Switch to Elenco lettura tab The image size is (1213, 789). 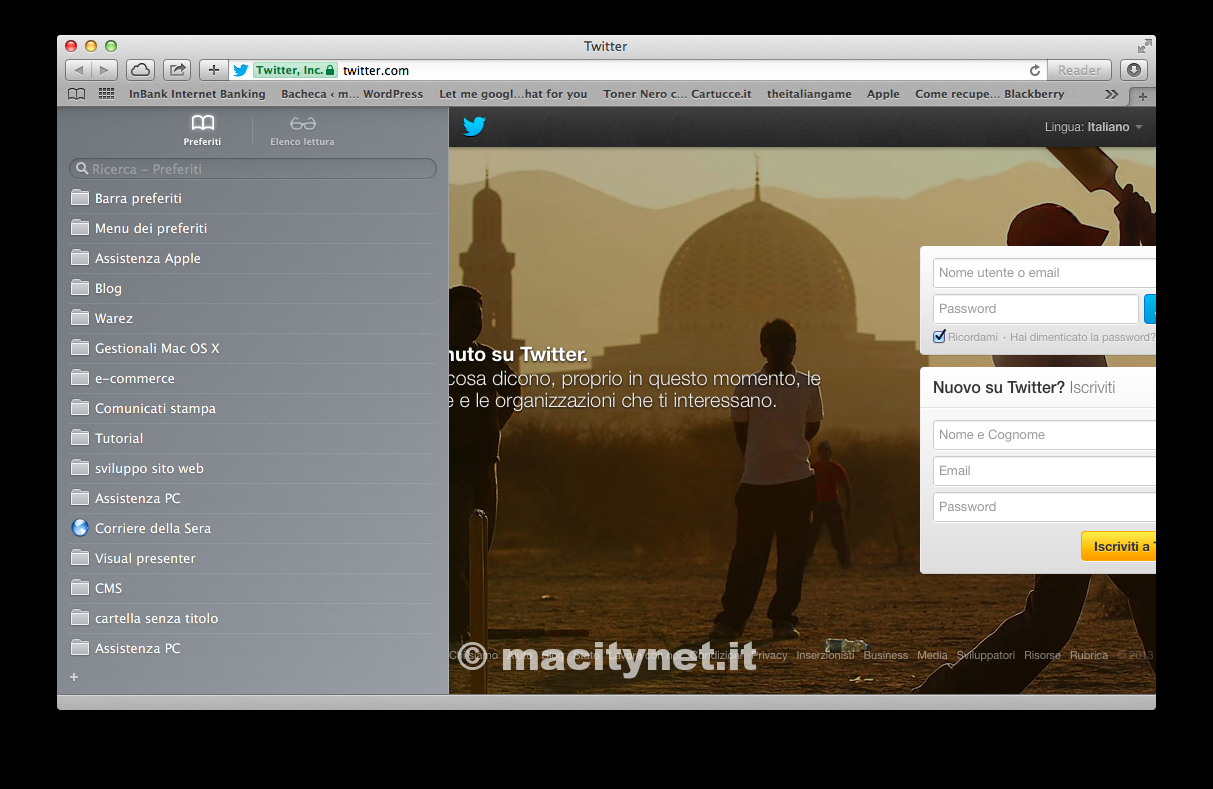tap(302, 130)
